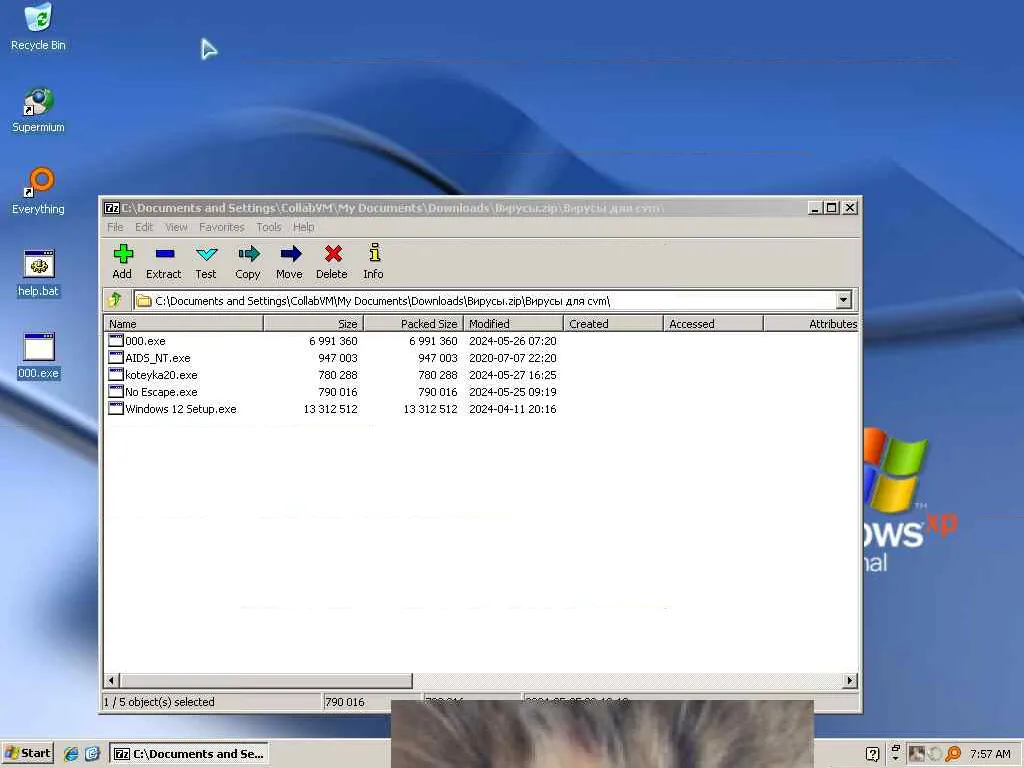
Task: Open the Tools menu
Action: [268, 227]
